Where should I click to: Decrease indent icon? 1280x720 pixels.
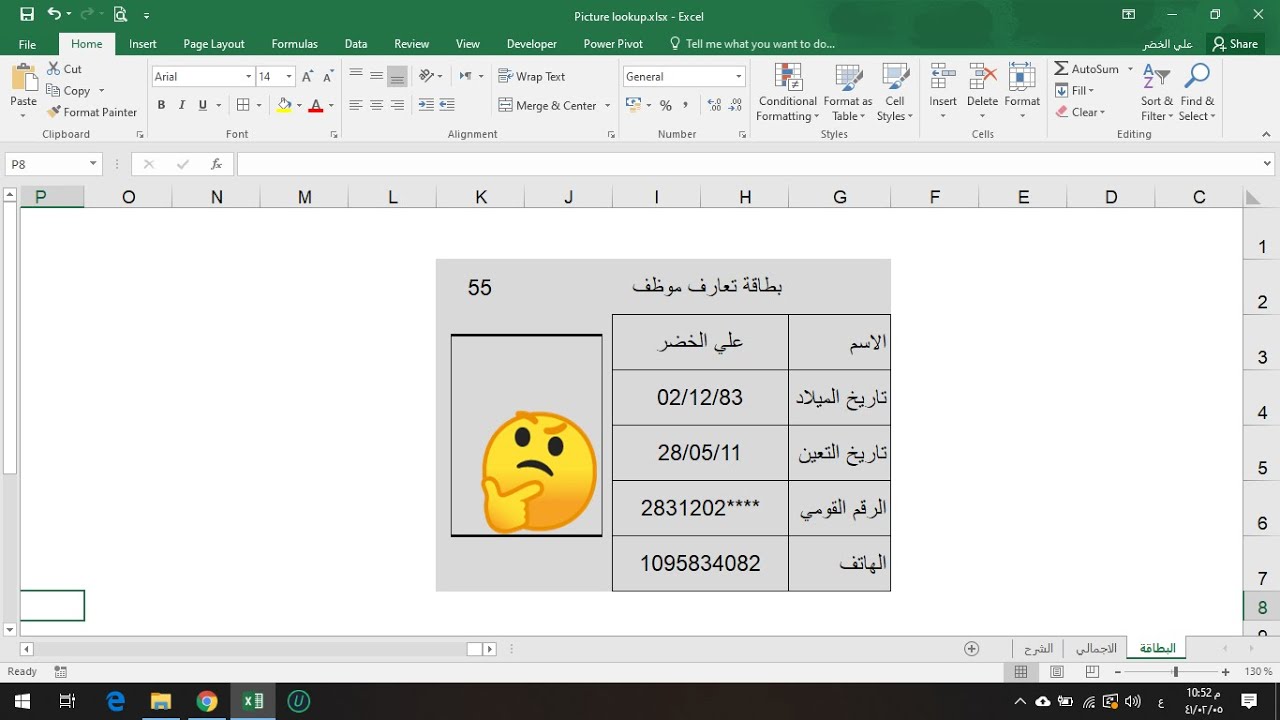426,105
